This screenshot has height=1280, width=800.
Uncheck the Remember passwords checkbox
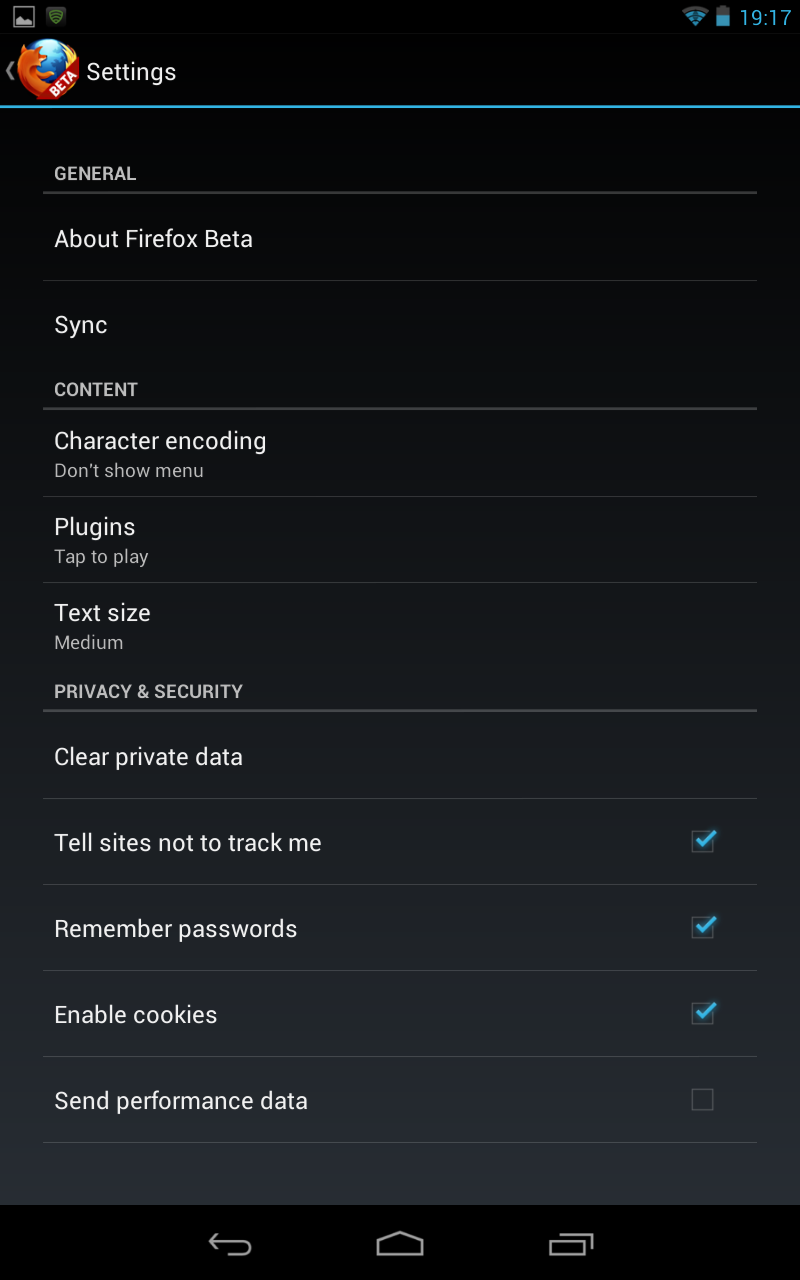coord(703,928)
